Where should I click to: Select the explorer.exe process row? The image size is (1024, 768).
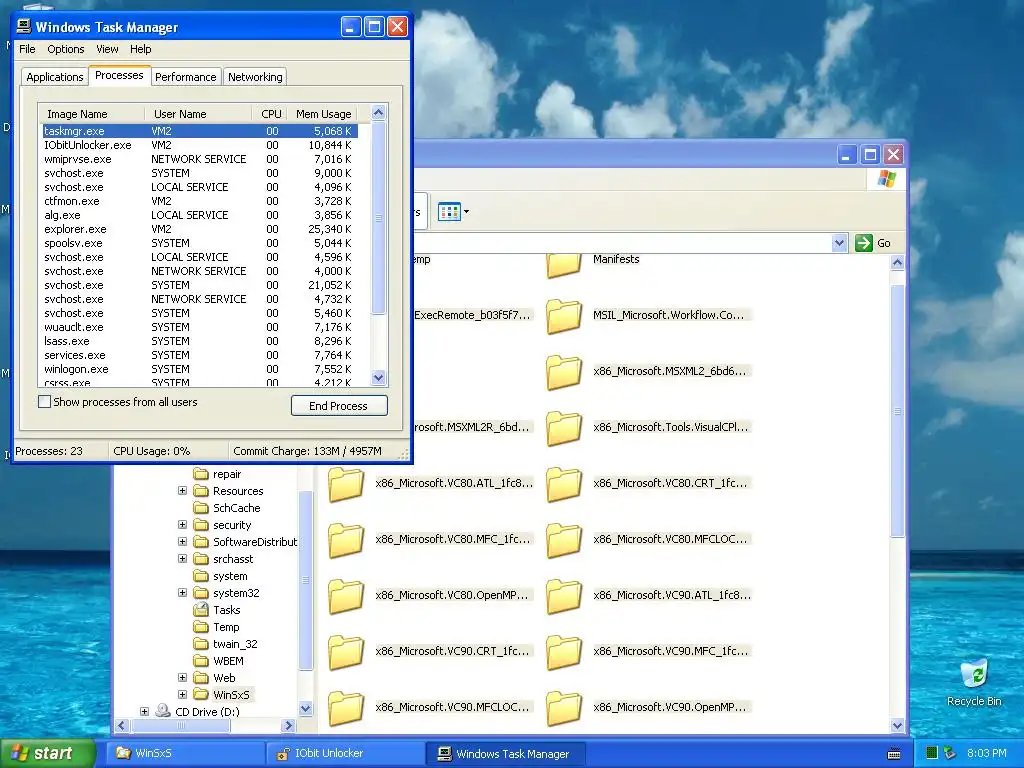tap(199, 229)
